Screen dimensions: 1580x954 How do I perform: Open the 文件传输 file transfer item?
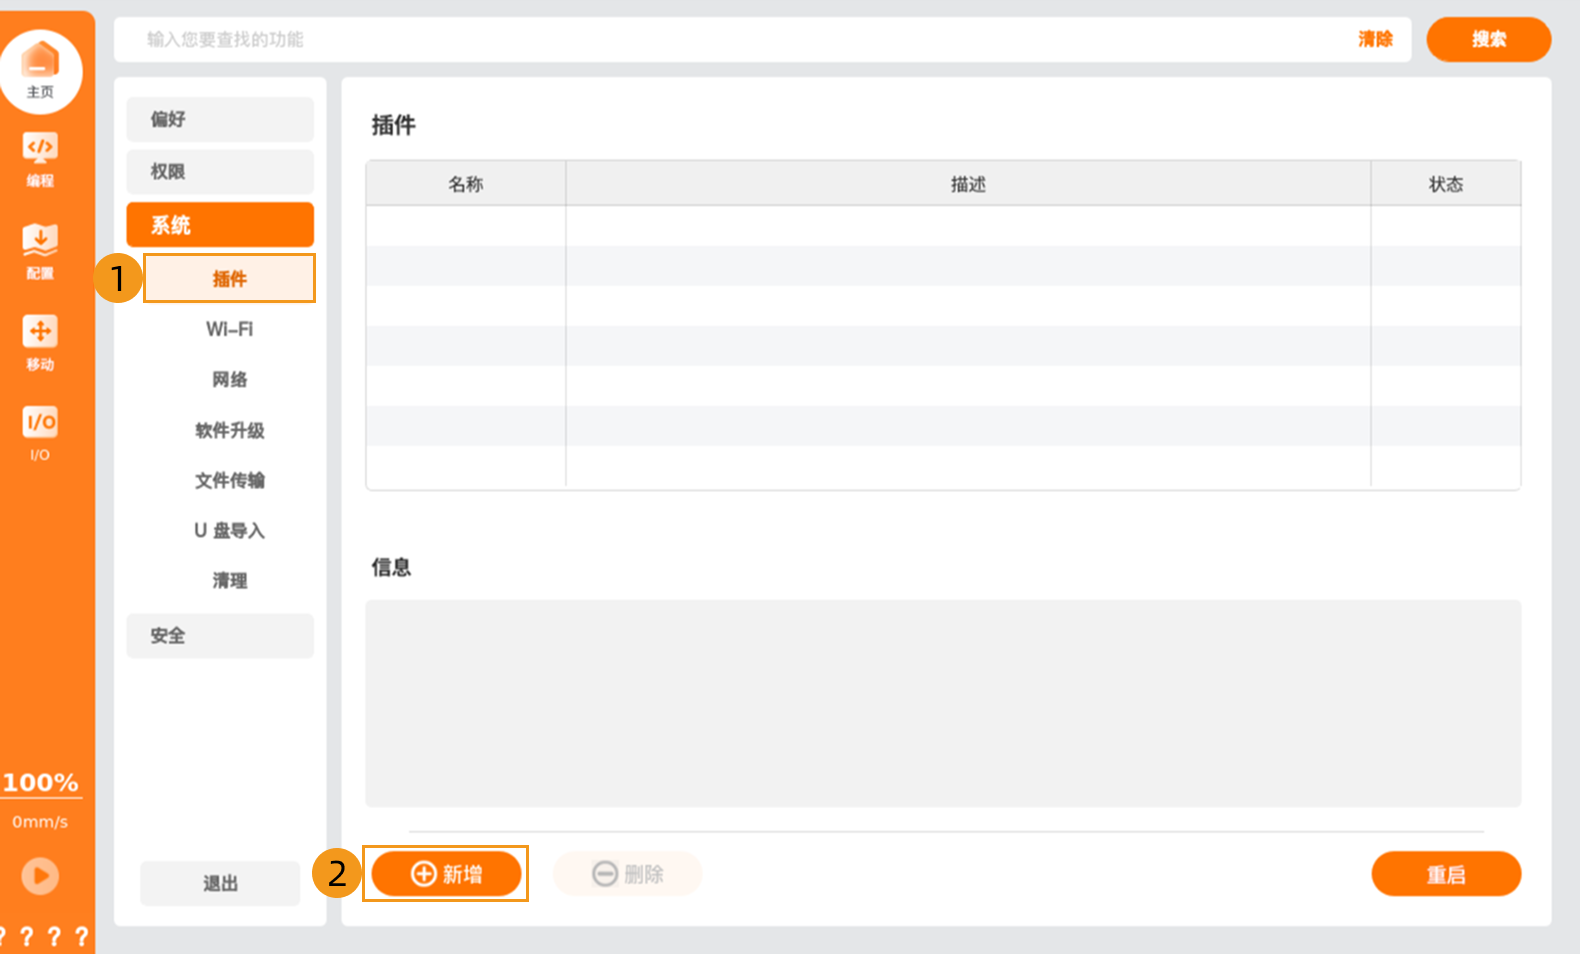(x=230, y=480)
